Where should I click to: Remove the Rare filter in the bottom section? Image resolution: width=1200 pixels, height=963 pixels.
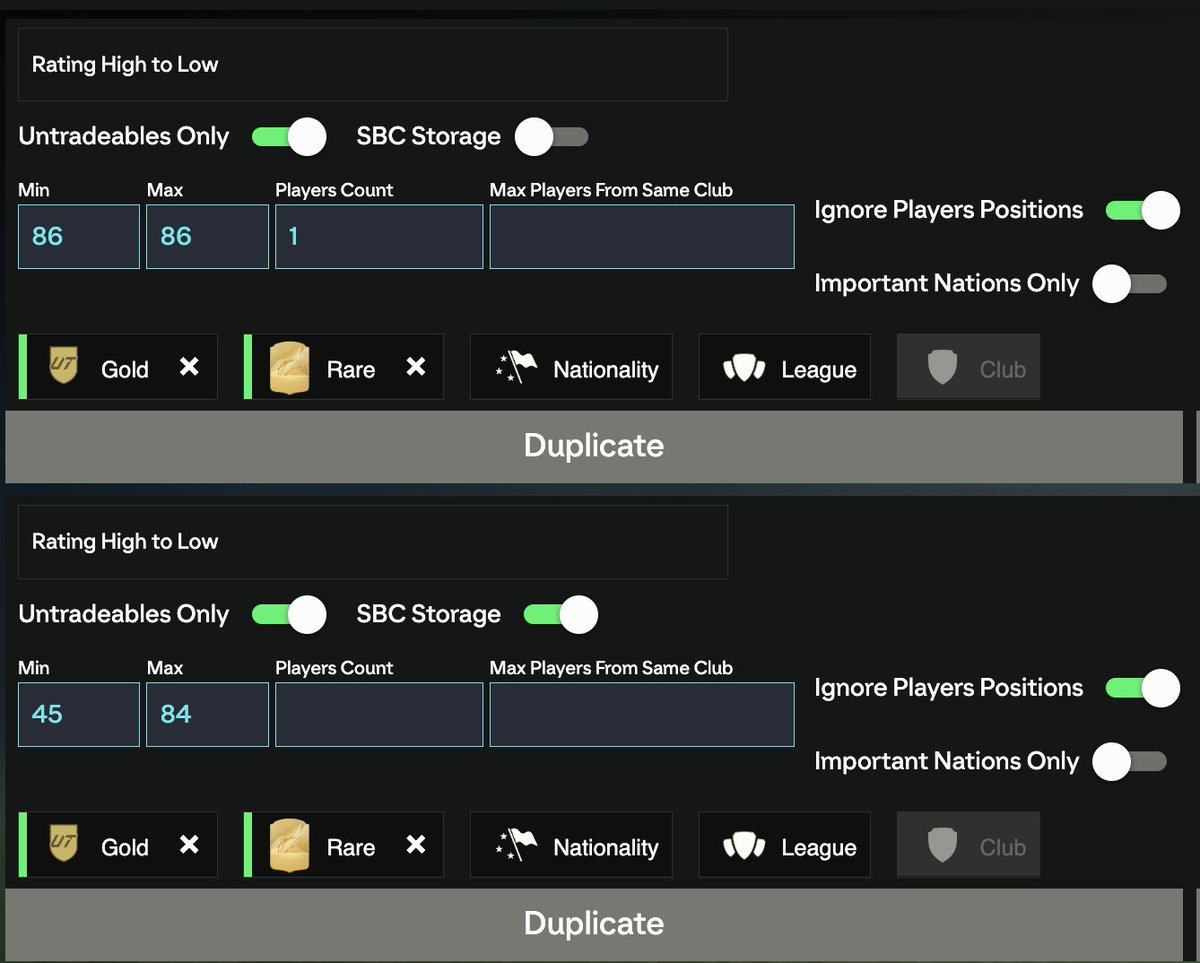pos(416,845)
